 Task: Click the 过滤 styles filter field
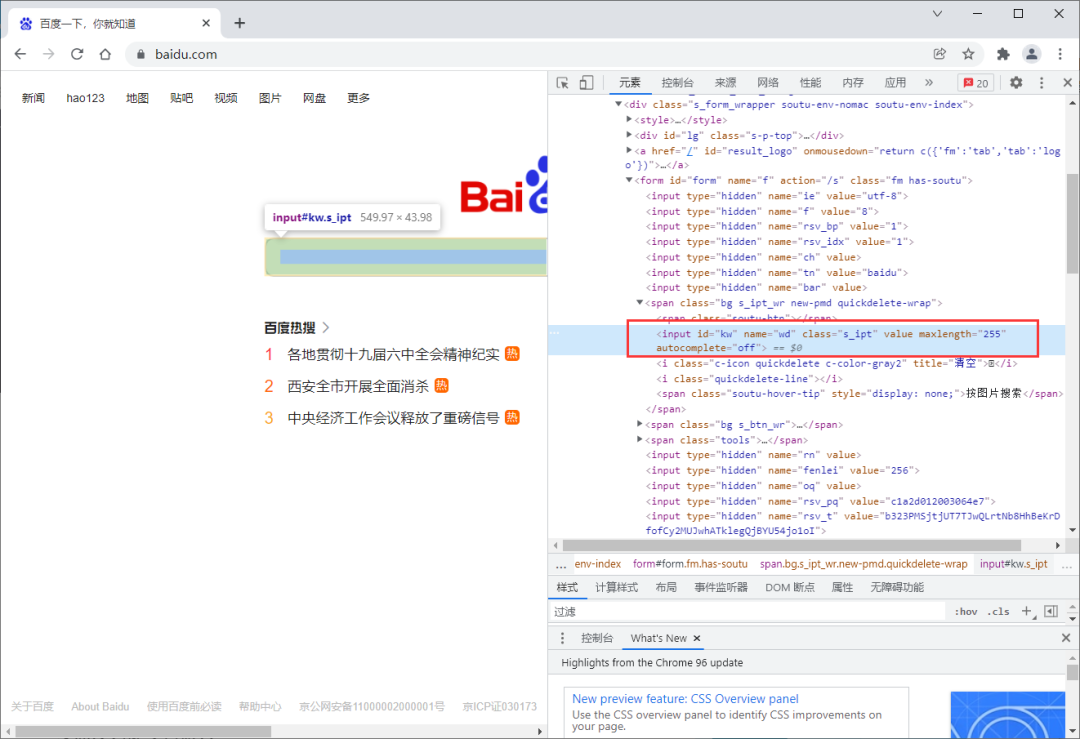point(747,612)
